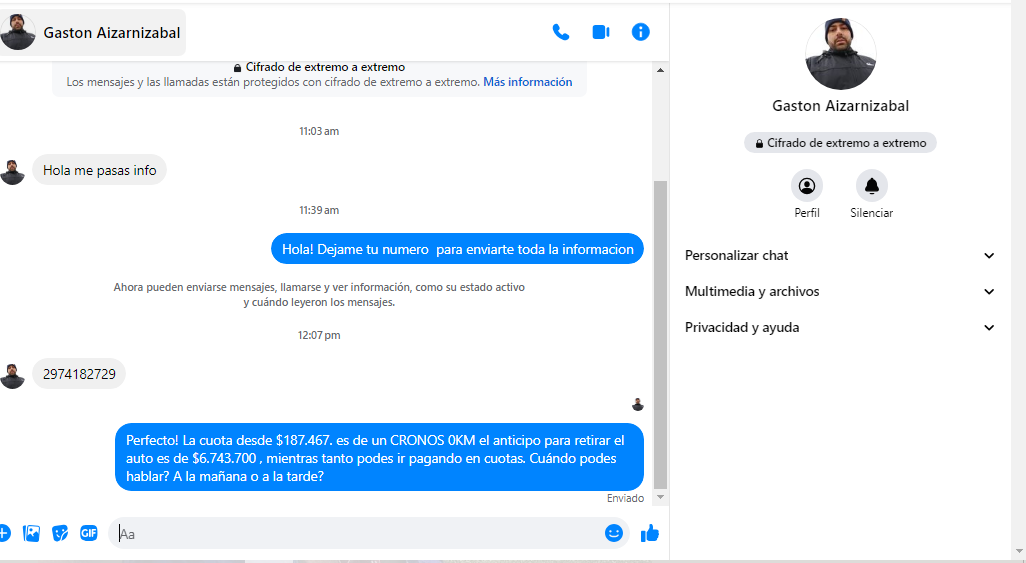Click Gaston Aizarnizabal name in chat header

click(x=110, y=33)
